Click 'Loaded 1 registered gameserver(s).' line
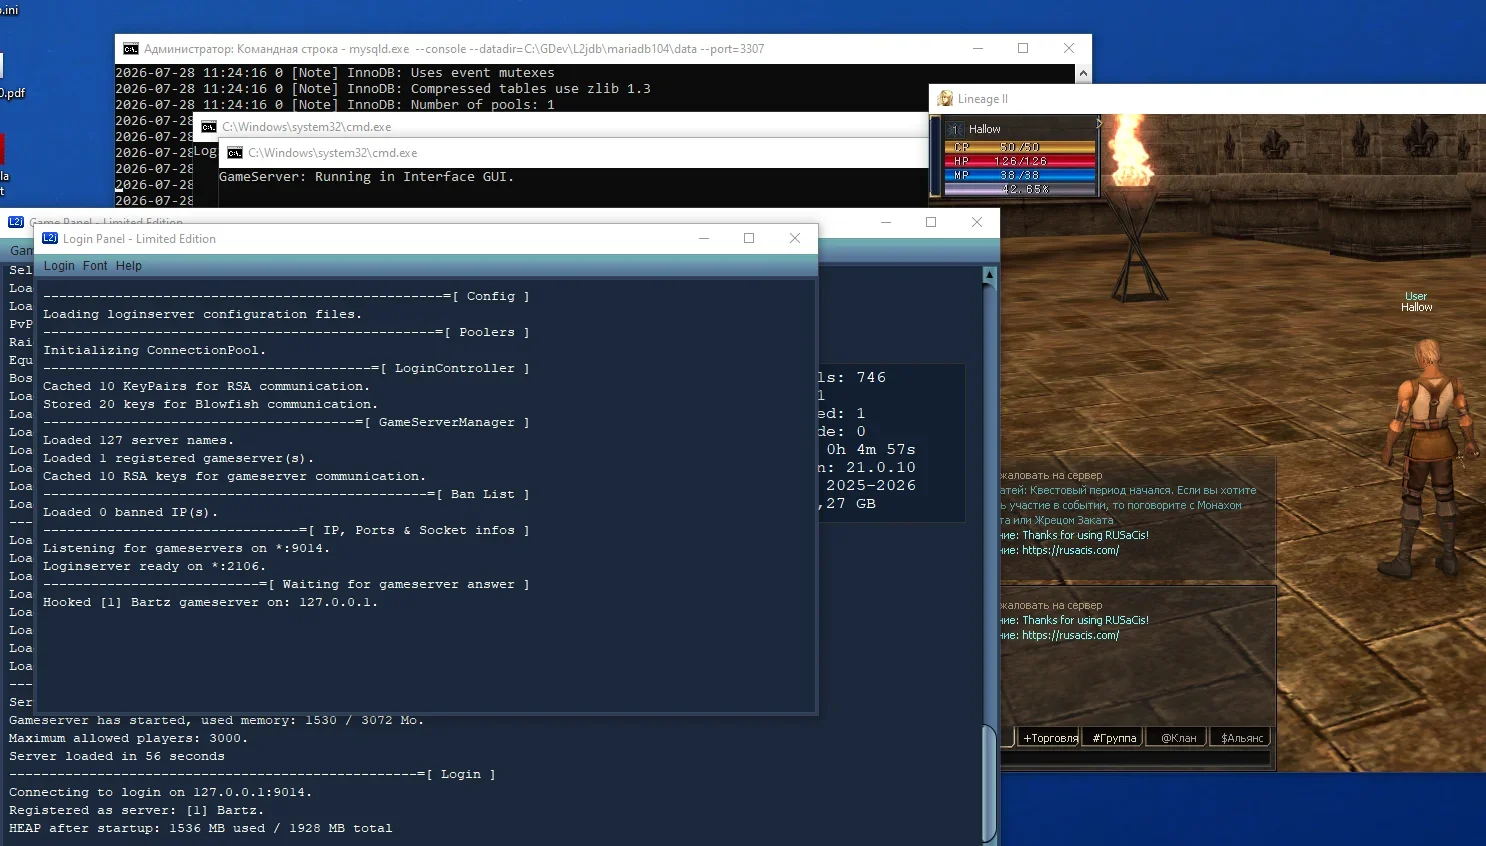 (179, 459)
